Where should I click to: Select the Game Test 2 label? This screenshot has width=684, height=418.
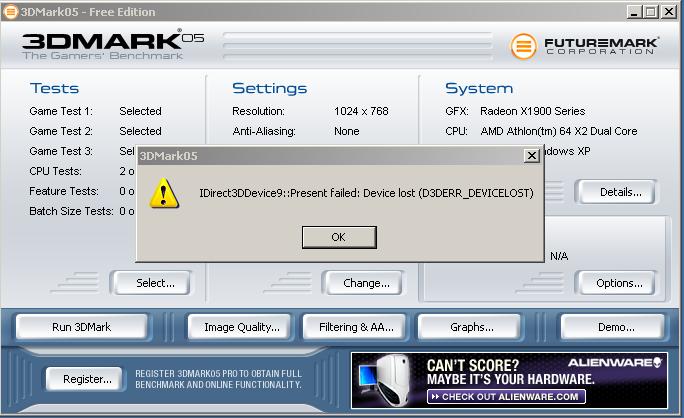coord(61,131)
